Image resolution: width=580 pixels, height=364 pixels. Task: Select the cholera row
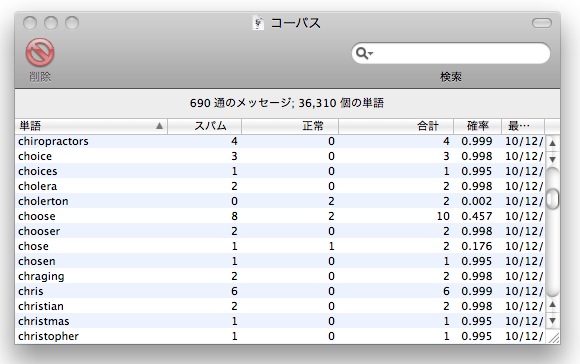(x=280, y=186)
